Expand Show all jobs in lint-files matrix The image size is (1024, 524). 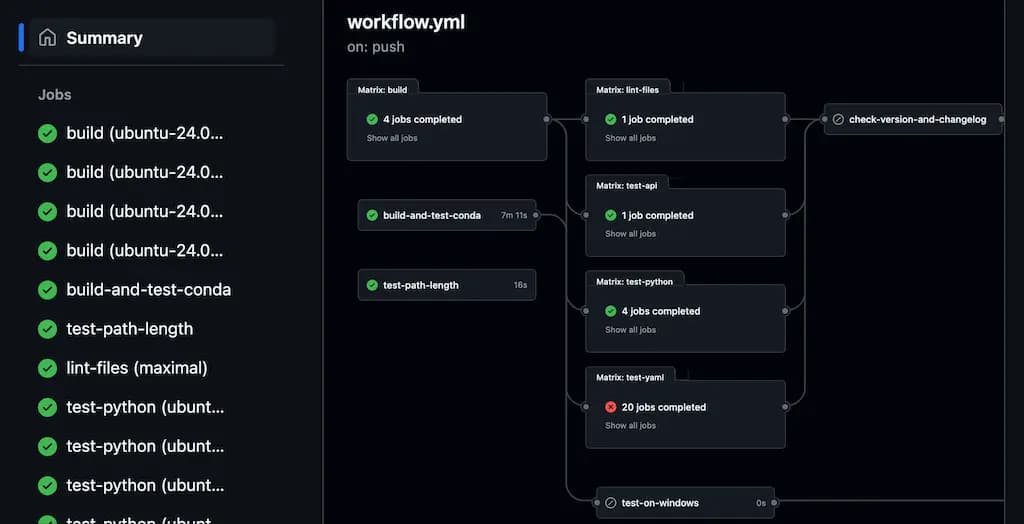click(630, 138)
